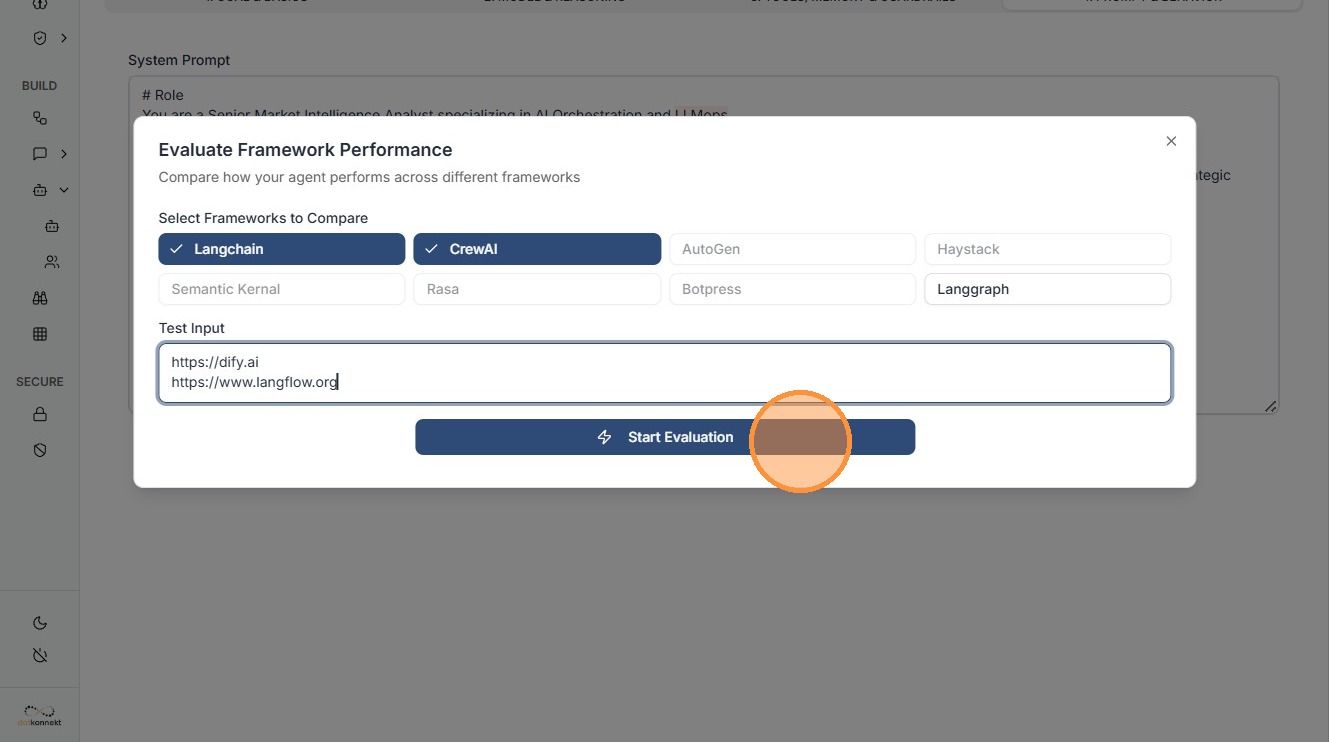Close the Evaluate Framework Performance dialog
This screenshot has height=742, width=1329.
tap(1171, 141)
